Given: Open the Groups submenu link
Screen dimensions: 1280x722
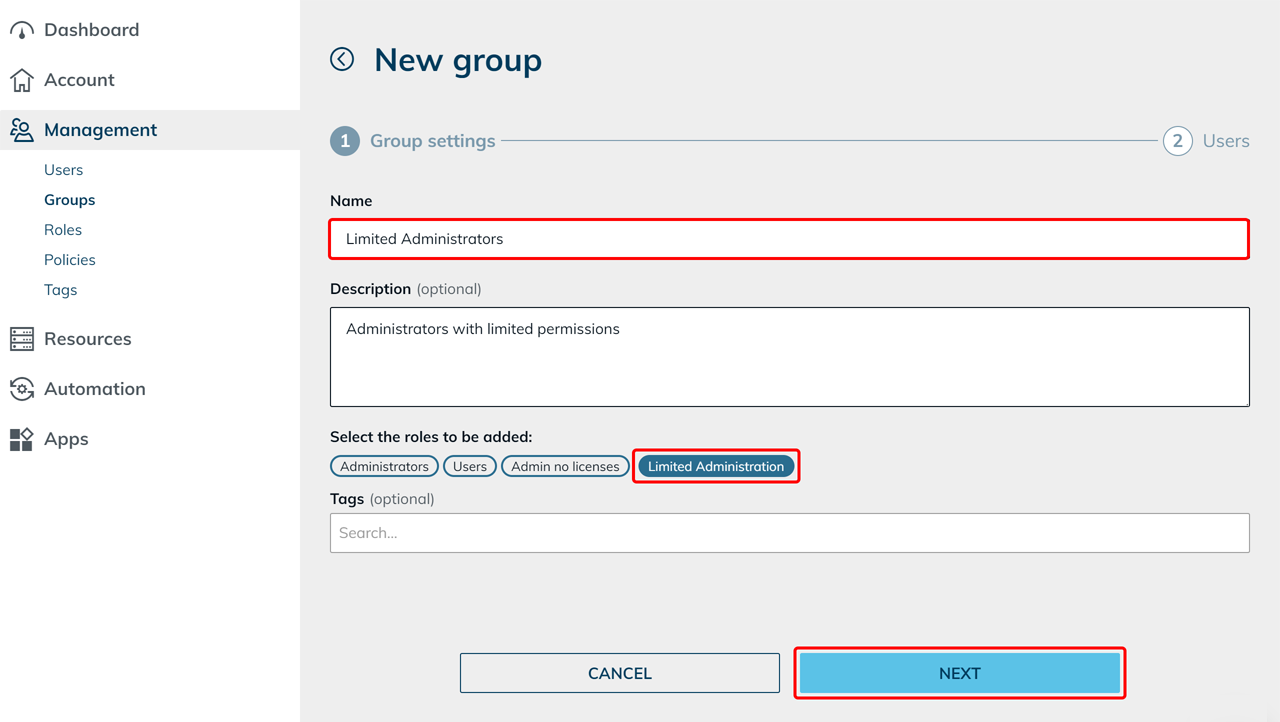Looking at the screenshot, I should tap(69, 200).
